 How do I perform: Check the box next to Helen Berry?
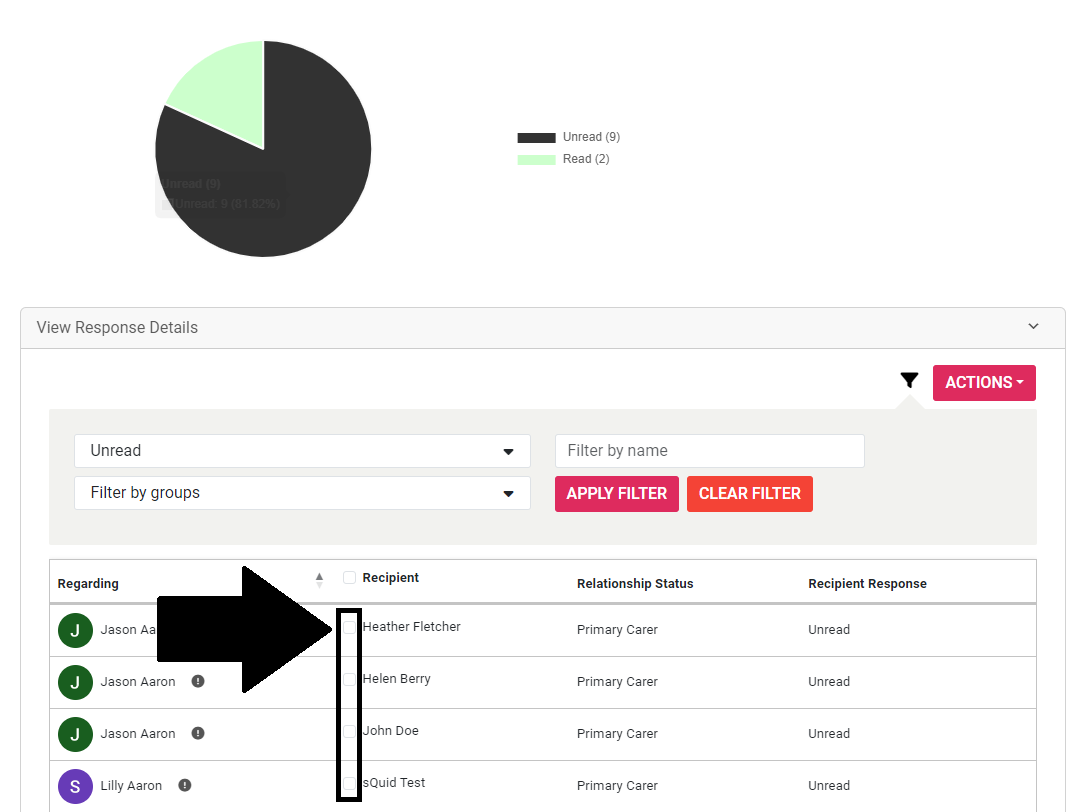[349, 680]
